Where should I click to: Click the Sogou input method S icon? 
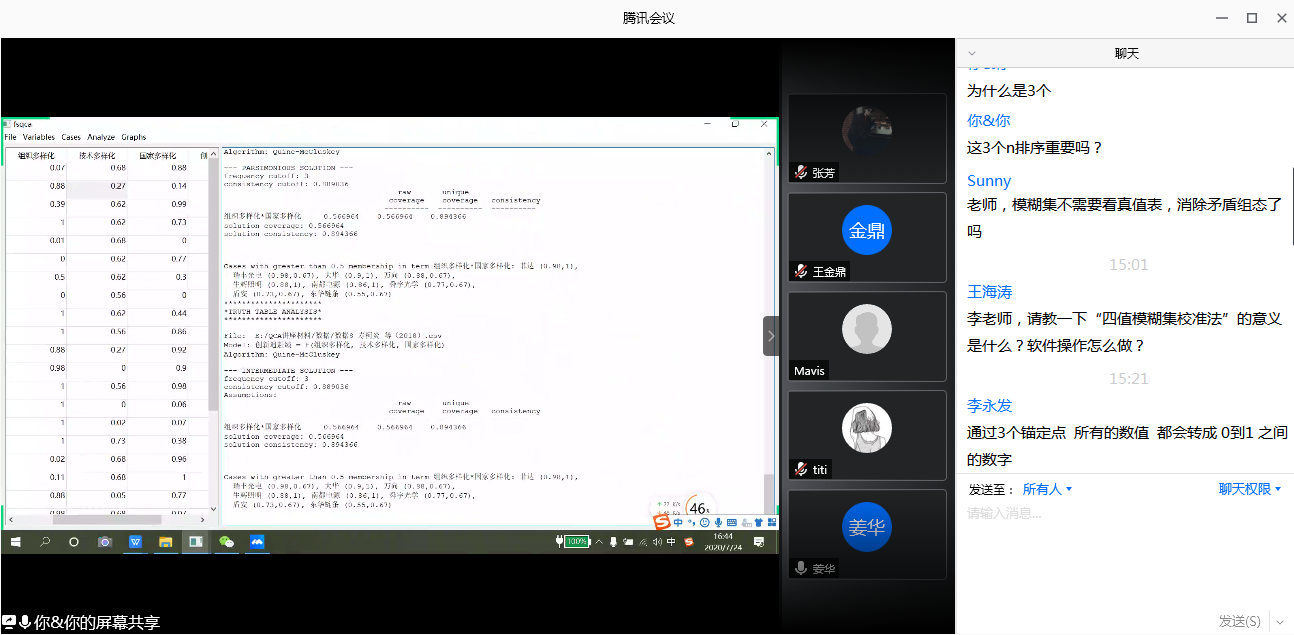point(661,523)
